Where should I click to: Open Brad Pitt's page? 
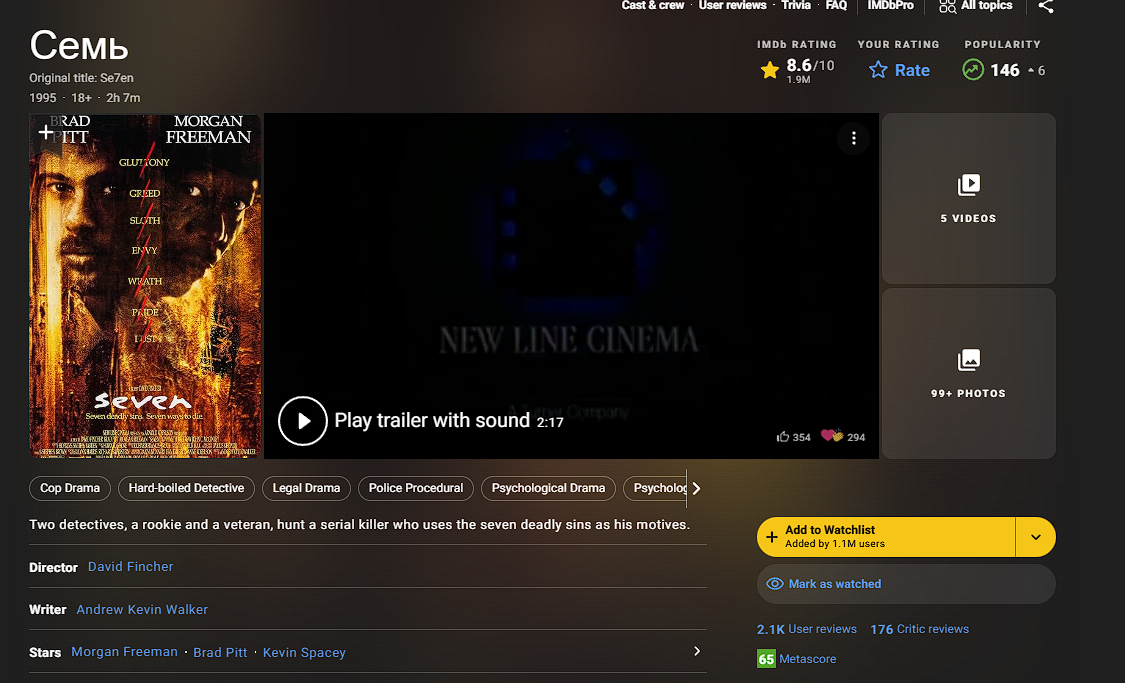pyautogui.click(x=220, y=653)
